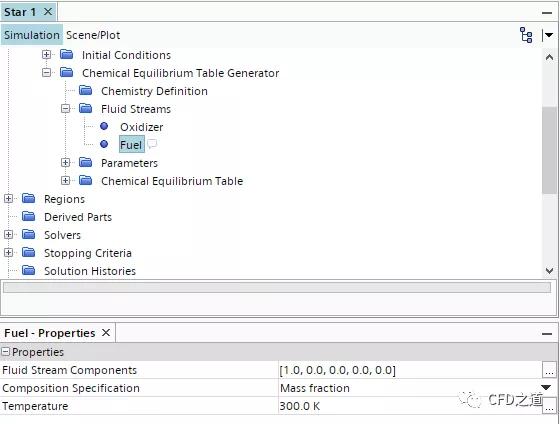This screenshot has width=560, height=424.
Task: Click the Chemical Equilibrium Table folder icon
Action: pos(86,180)
